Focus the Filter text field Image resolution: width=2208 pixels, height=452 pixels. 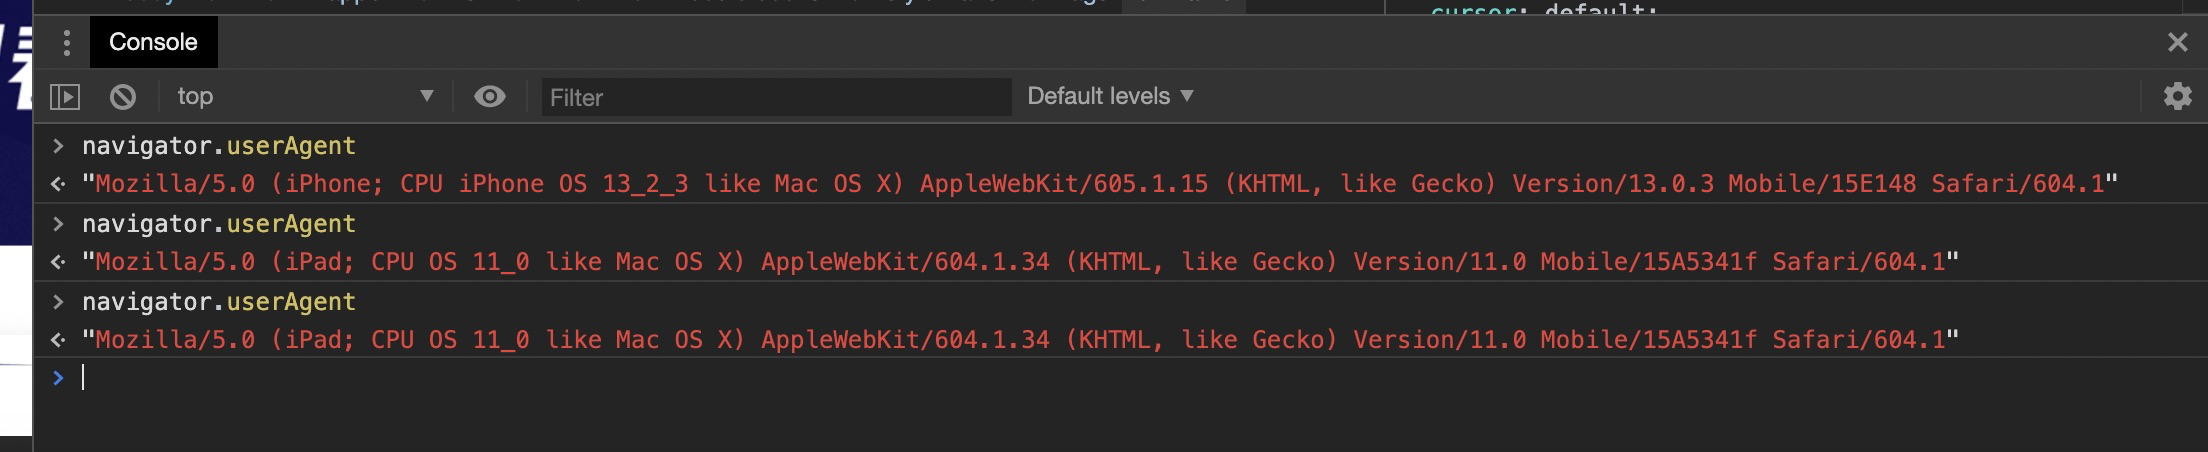(776, 97)
